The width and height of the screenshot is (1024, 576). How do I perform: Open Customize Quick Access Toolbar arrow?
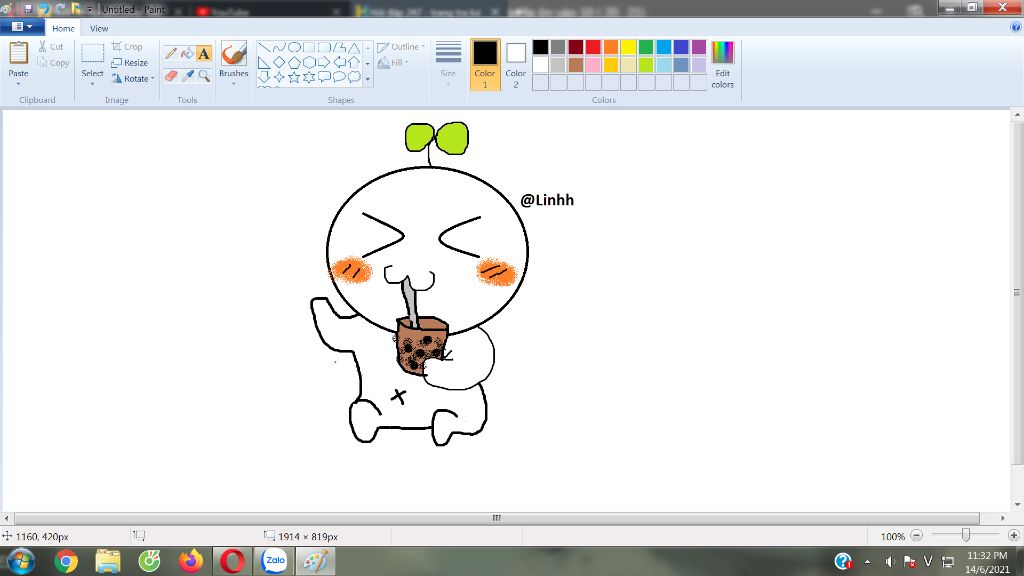90,9
